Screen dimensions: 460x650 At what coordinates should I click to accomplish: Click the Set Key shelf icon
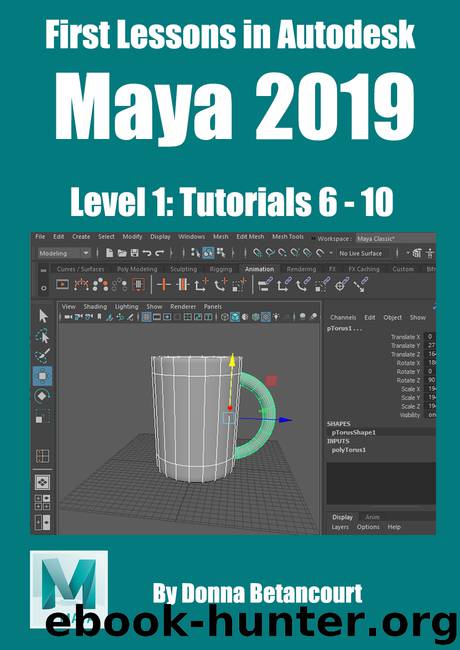[164, 285]
